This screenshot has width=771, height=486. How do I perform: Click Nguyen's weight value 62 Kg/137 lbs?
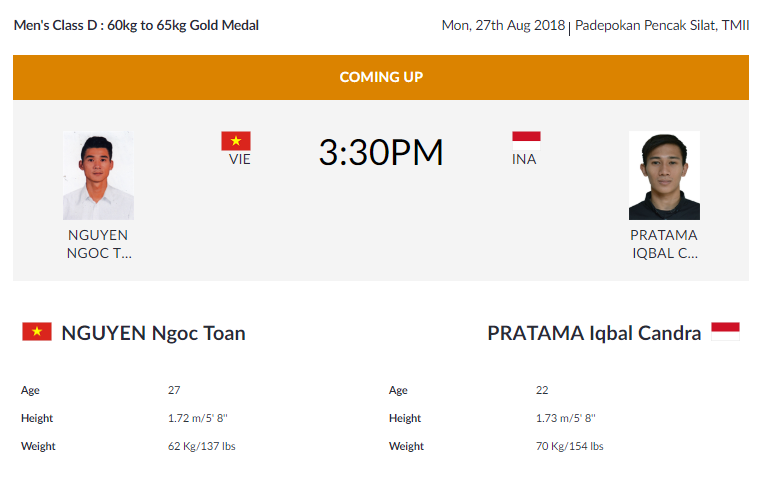point(202,446)
